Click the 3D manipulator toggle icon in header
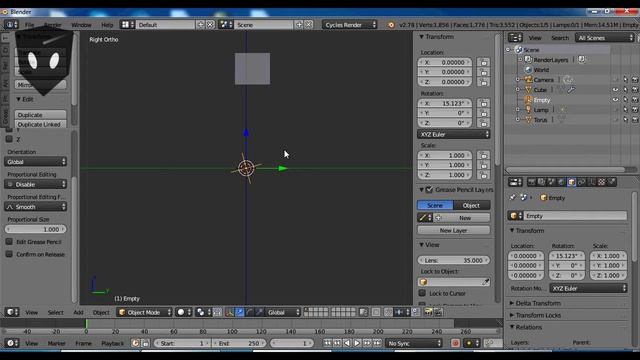Screen dimensions: 640x360 pos(229,313)
